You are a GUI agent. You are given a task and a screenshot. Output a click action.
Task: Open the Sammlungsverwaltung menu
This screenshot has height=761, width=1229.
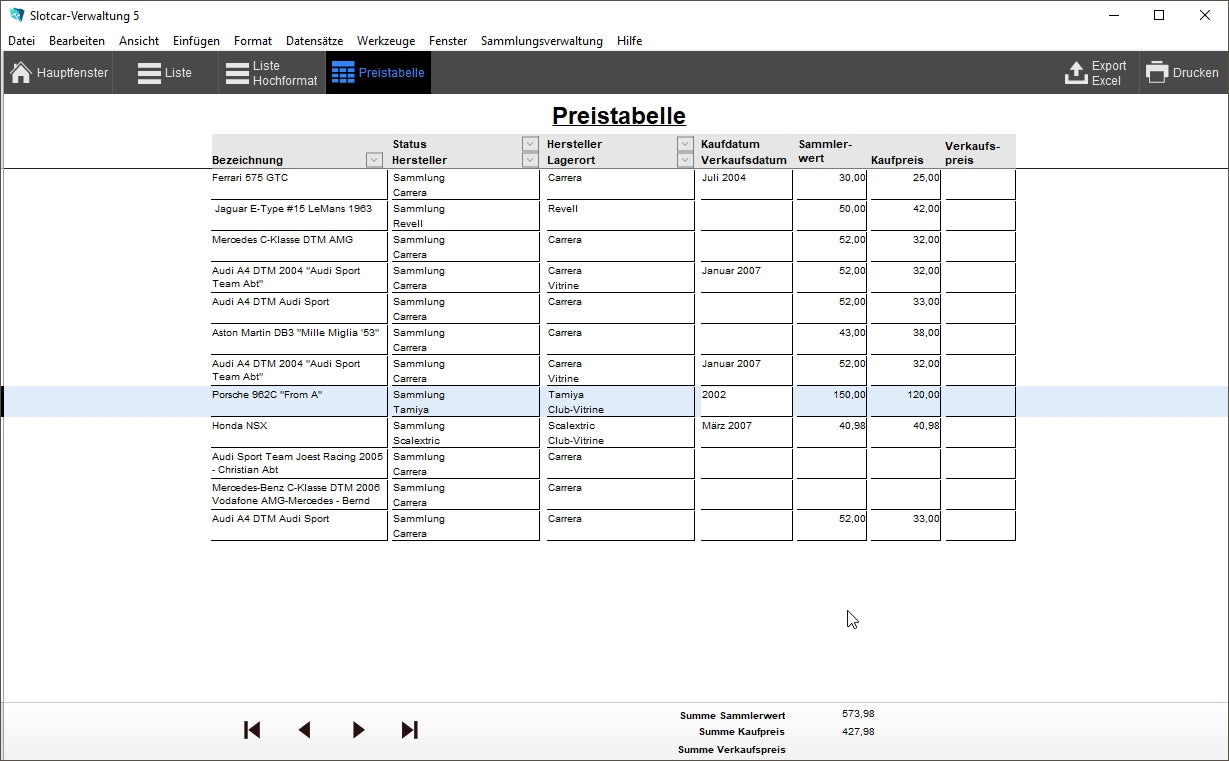(541, 41)
